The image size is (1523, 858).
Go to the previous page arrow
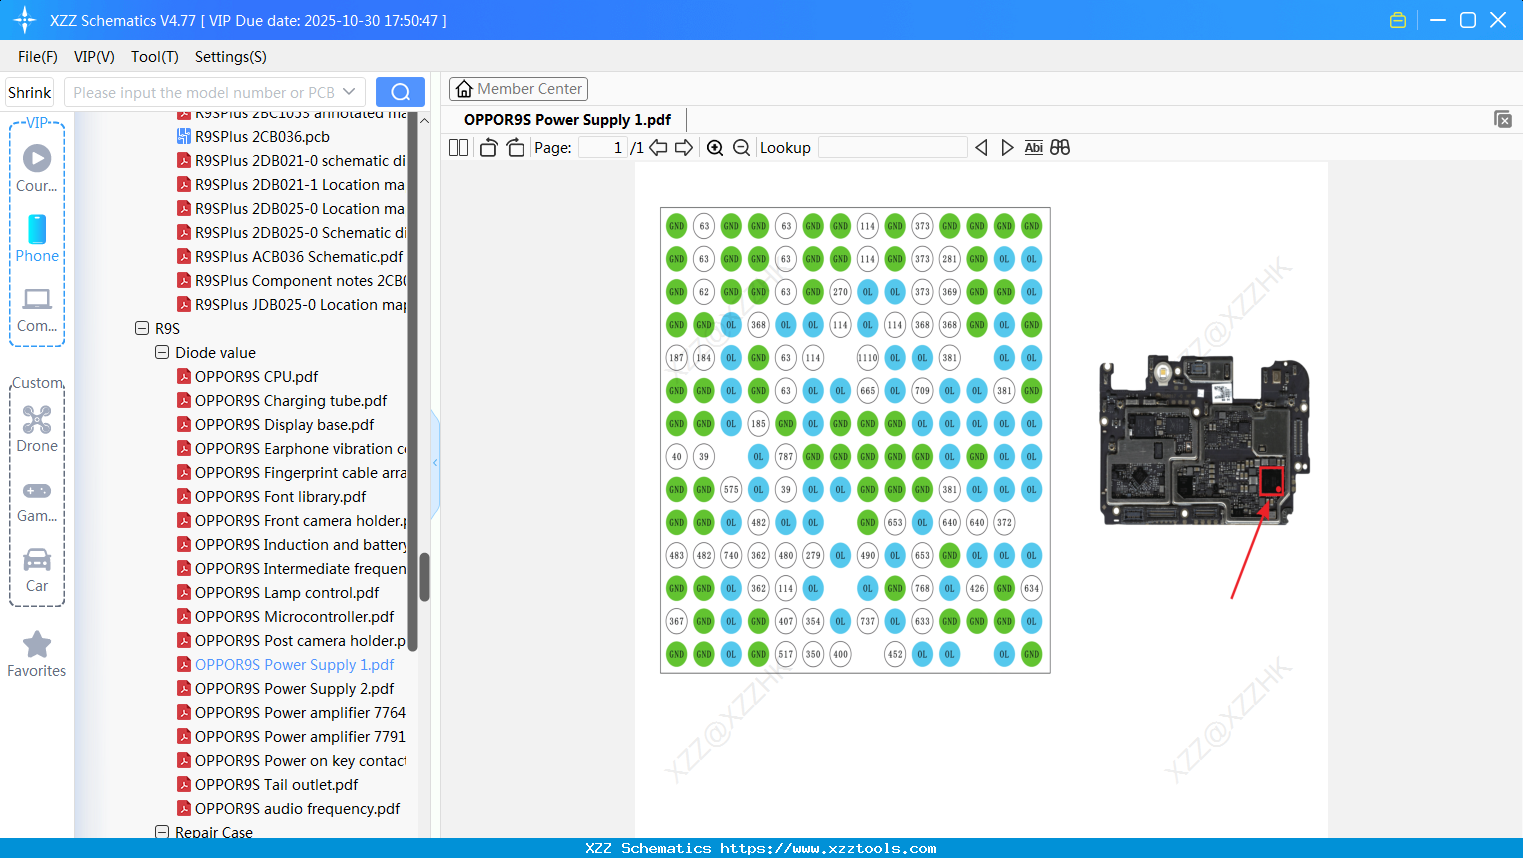tap(658, 148)
